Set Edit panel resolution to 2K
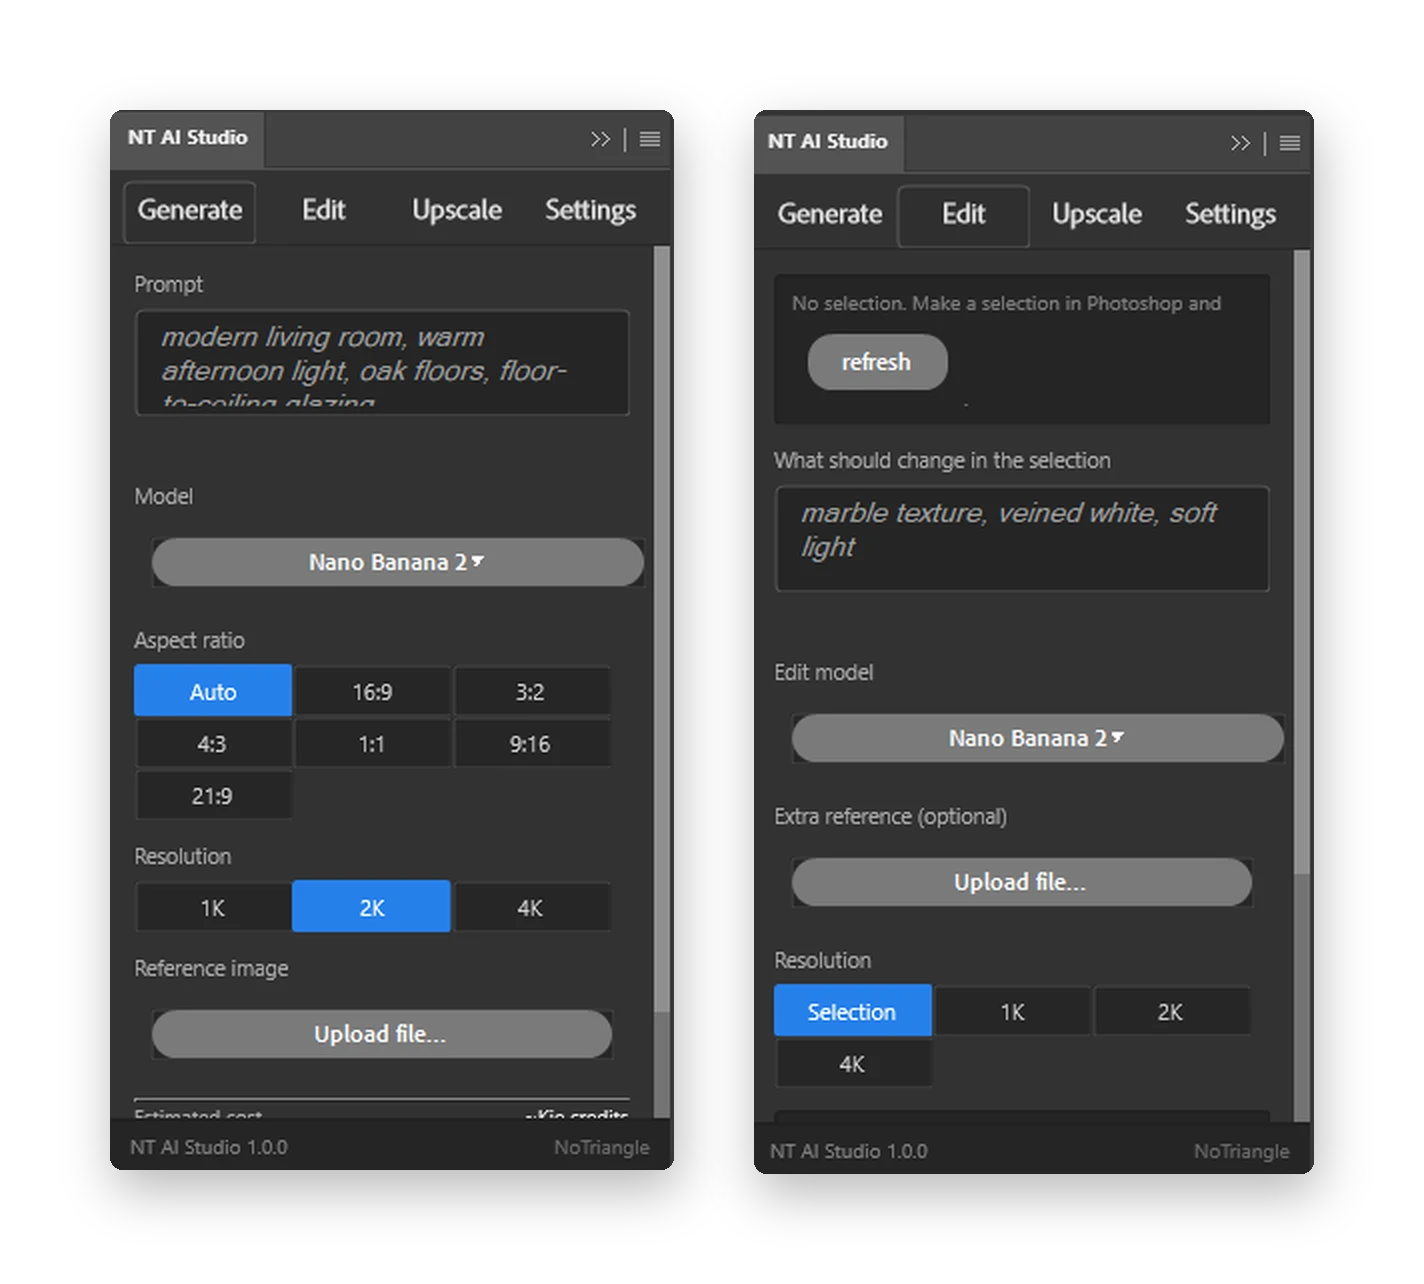The height and width of the screenshot is (1284, 1424). [1171, 1011]
